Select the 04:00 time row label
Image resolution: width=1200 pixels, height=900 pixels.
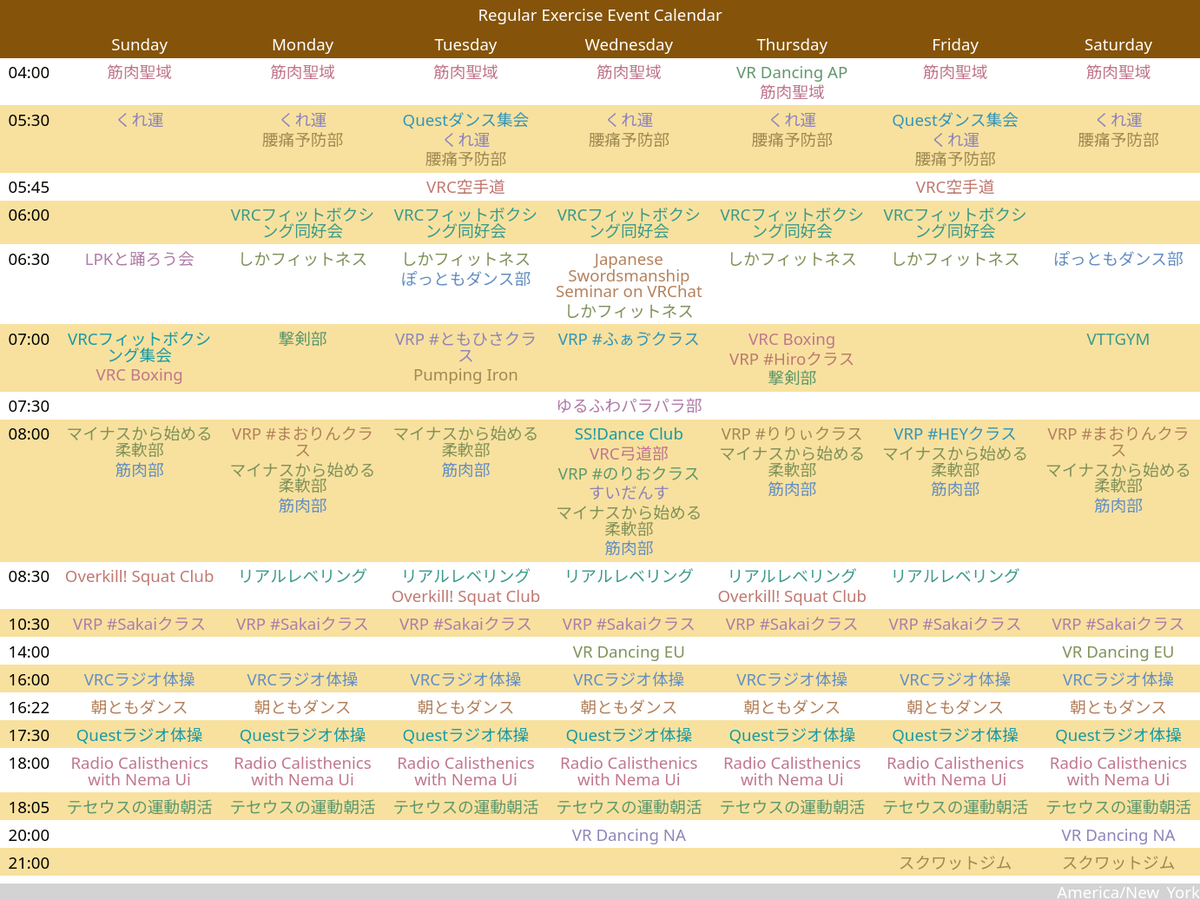coord(29,72)
